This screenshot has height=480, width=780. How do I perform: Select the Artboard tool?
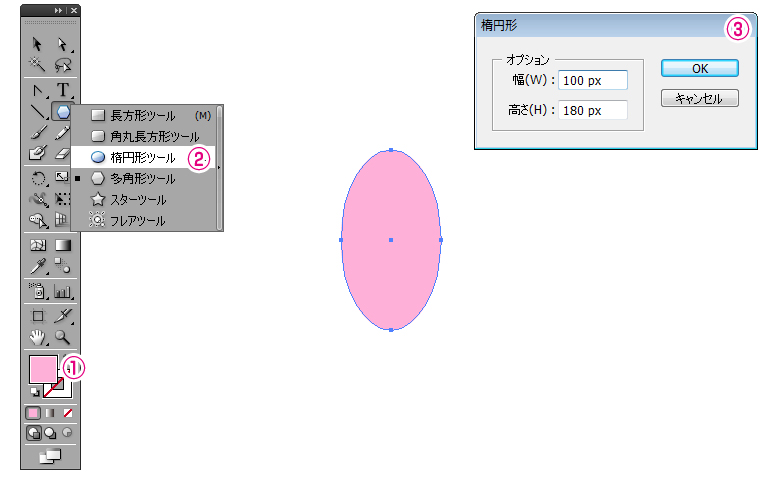(38, 316)
